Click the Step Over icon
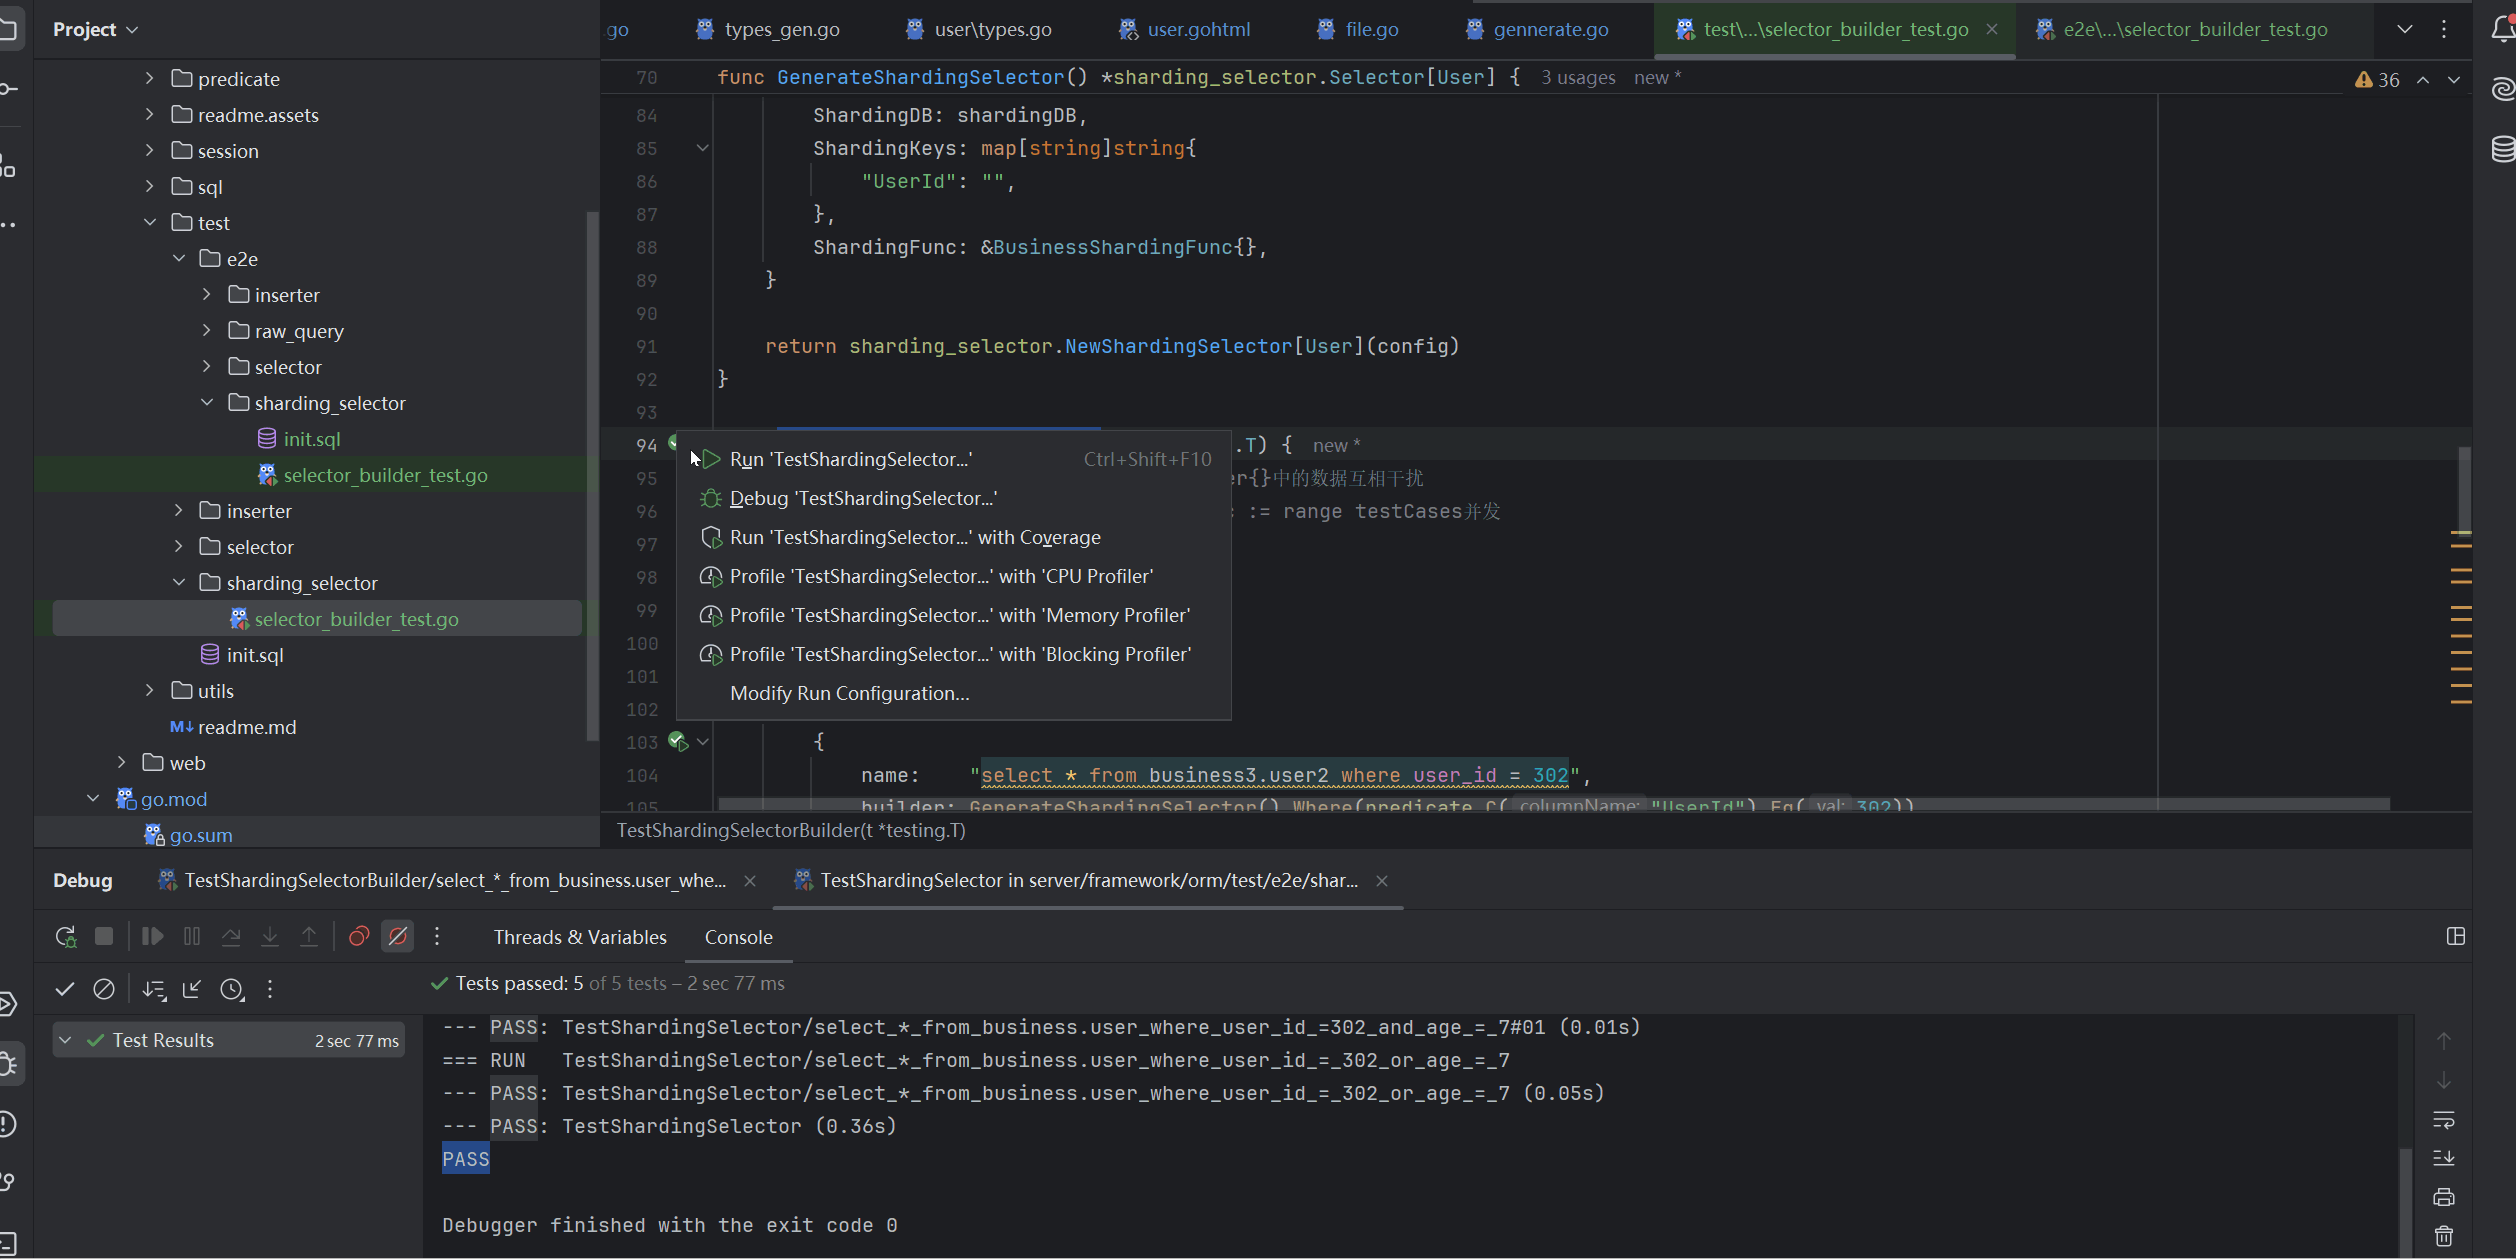 point(231,936)
